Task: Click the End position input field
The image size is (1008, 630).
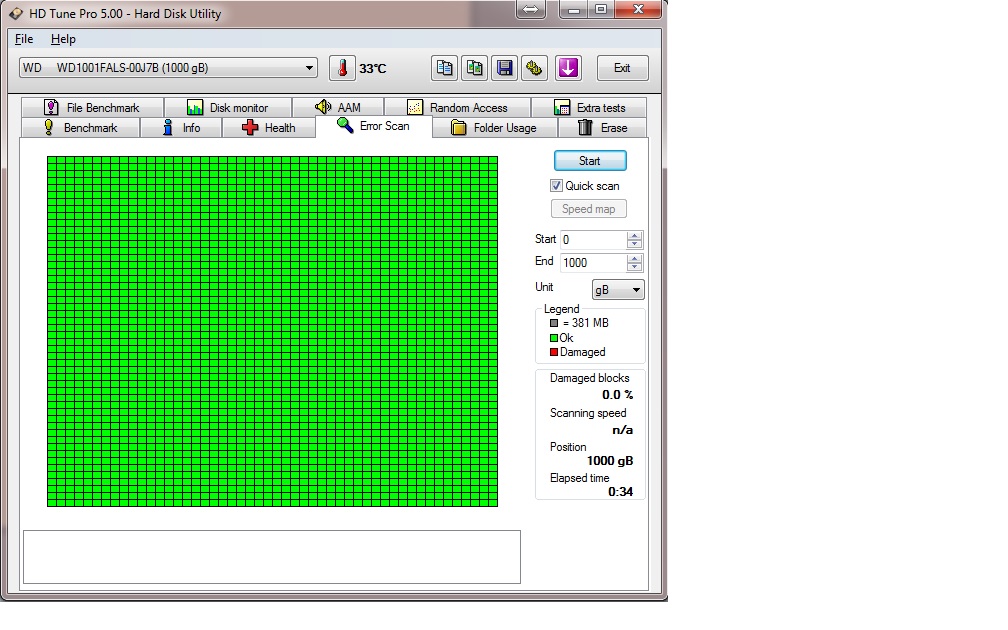Action: click(593, 262)
